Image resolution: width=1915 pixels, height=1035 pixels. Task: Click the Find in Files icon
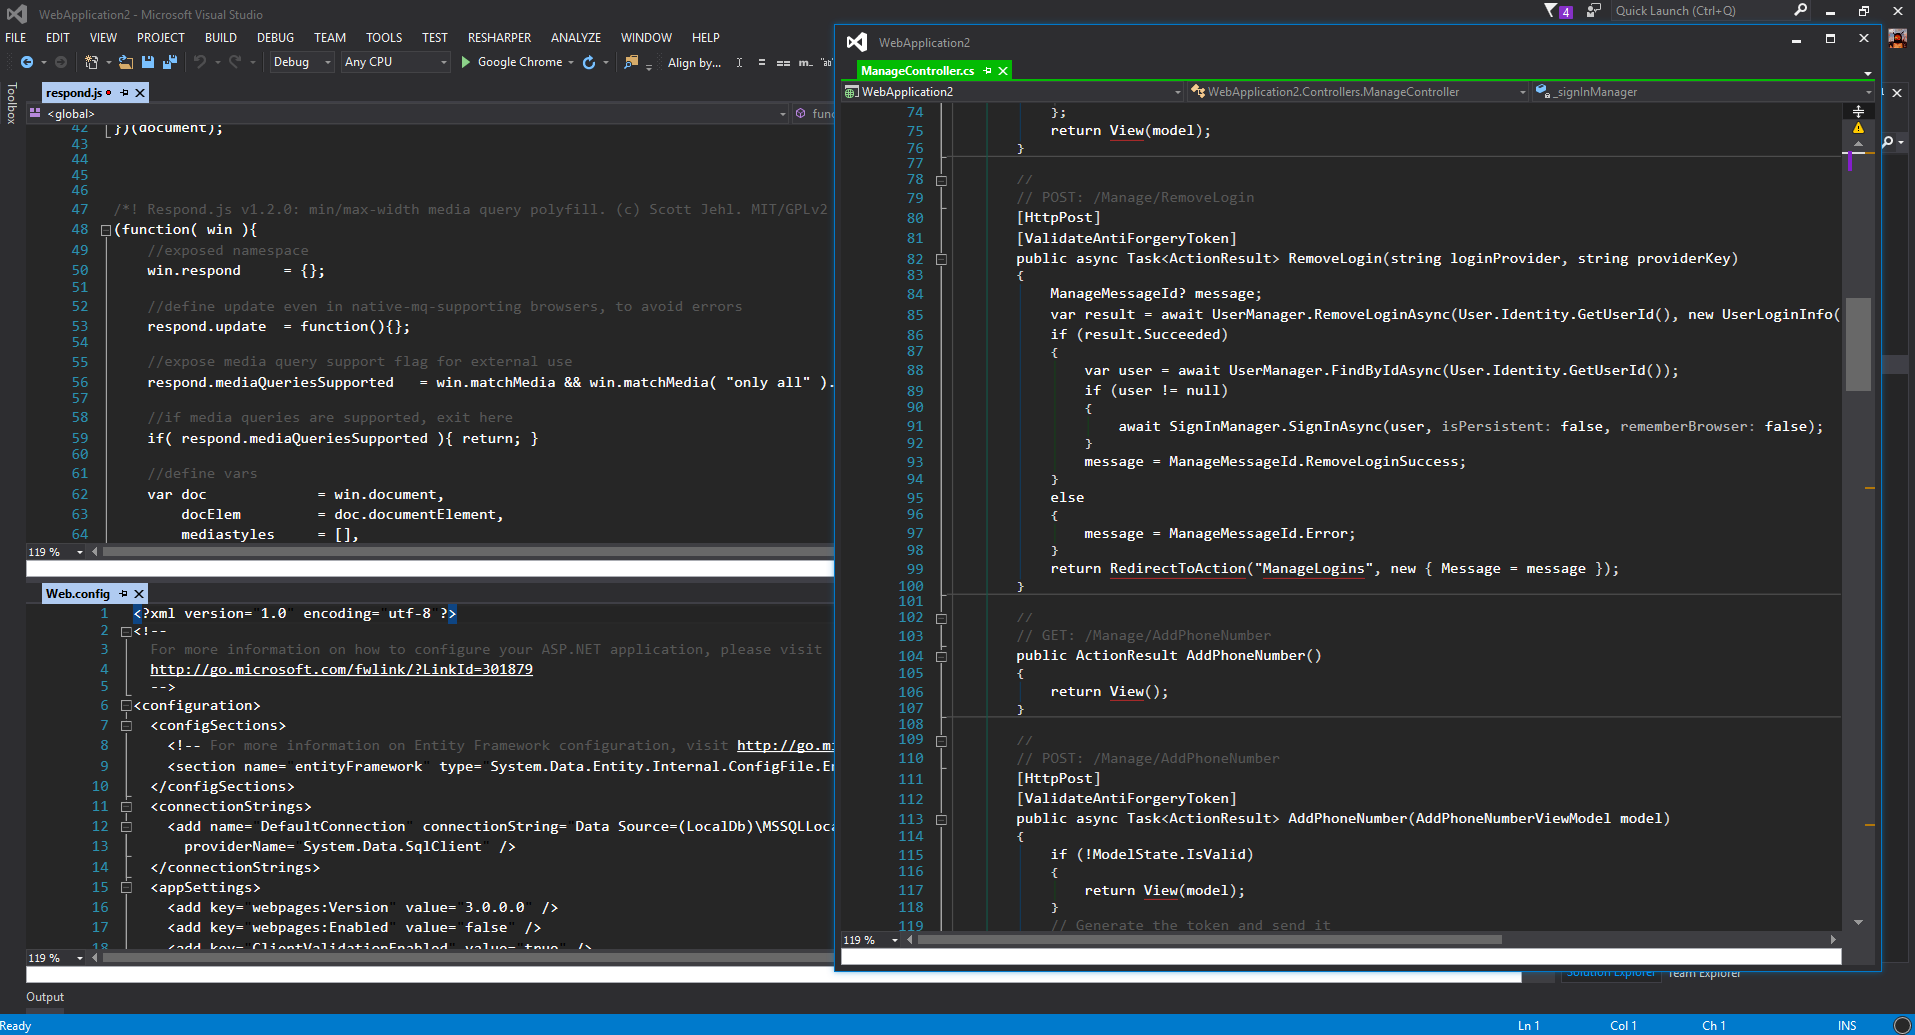pyautogui.click(x=631, y=62)
